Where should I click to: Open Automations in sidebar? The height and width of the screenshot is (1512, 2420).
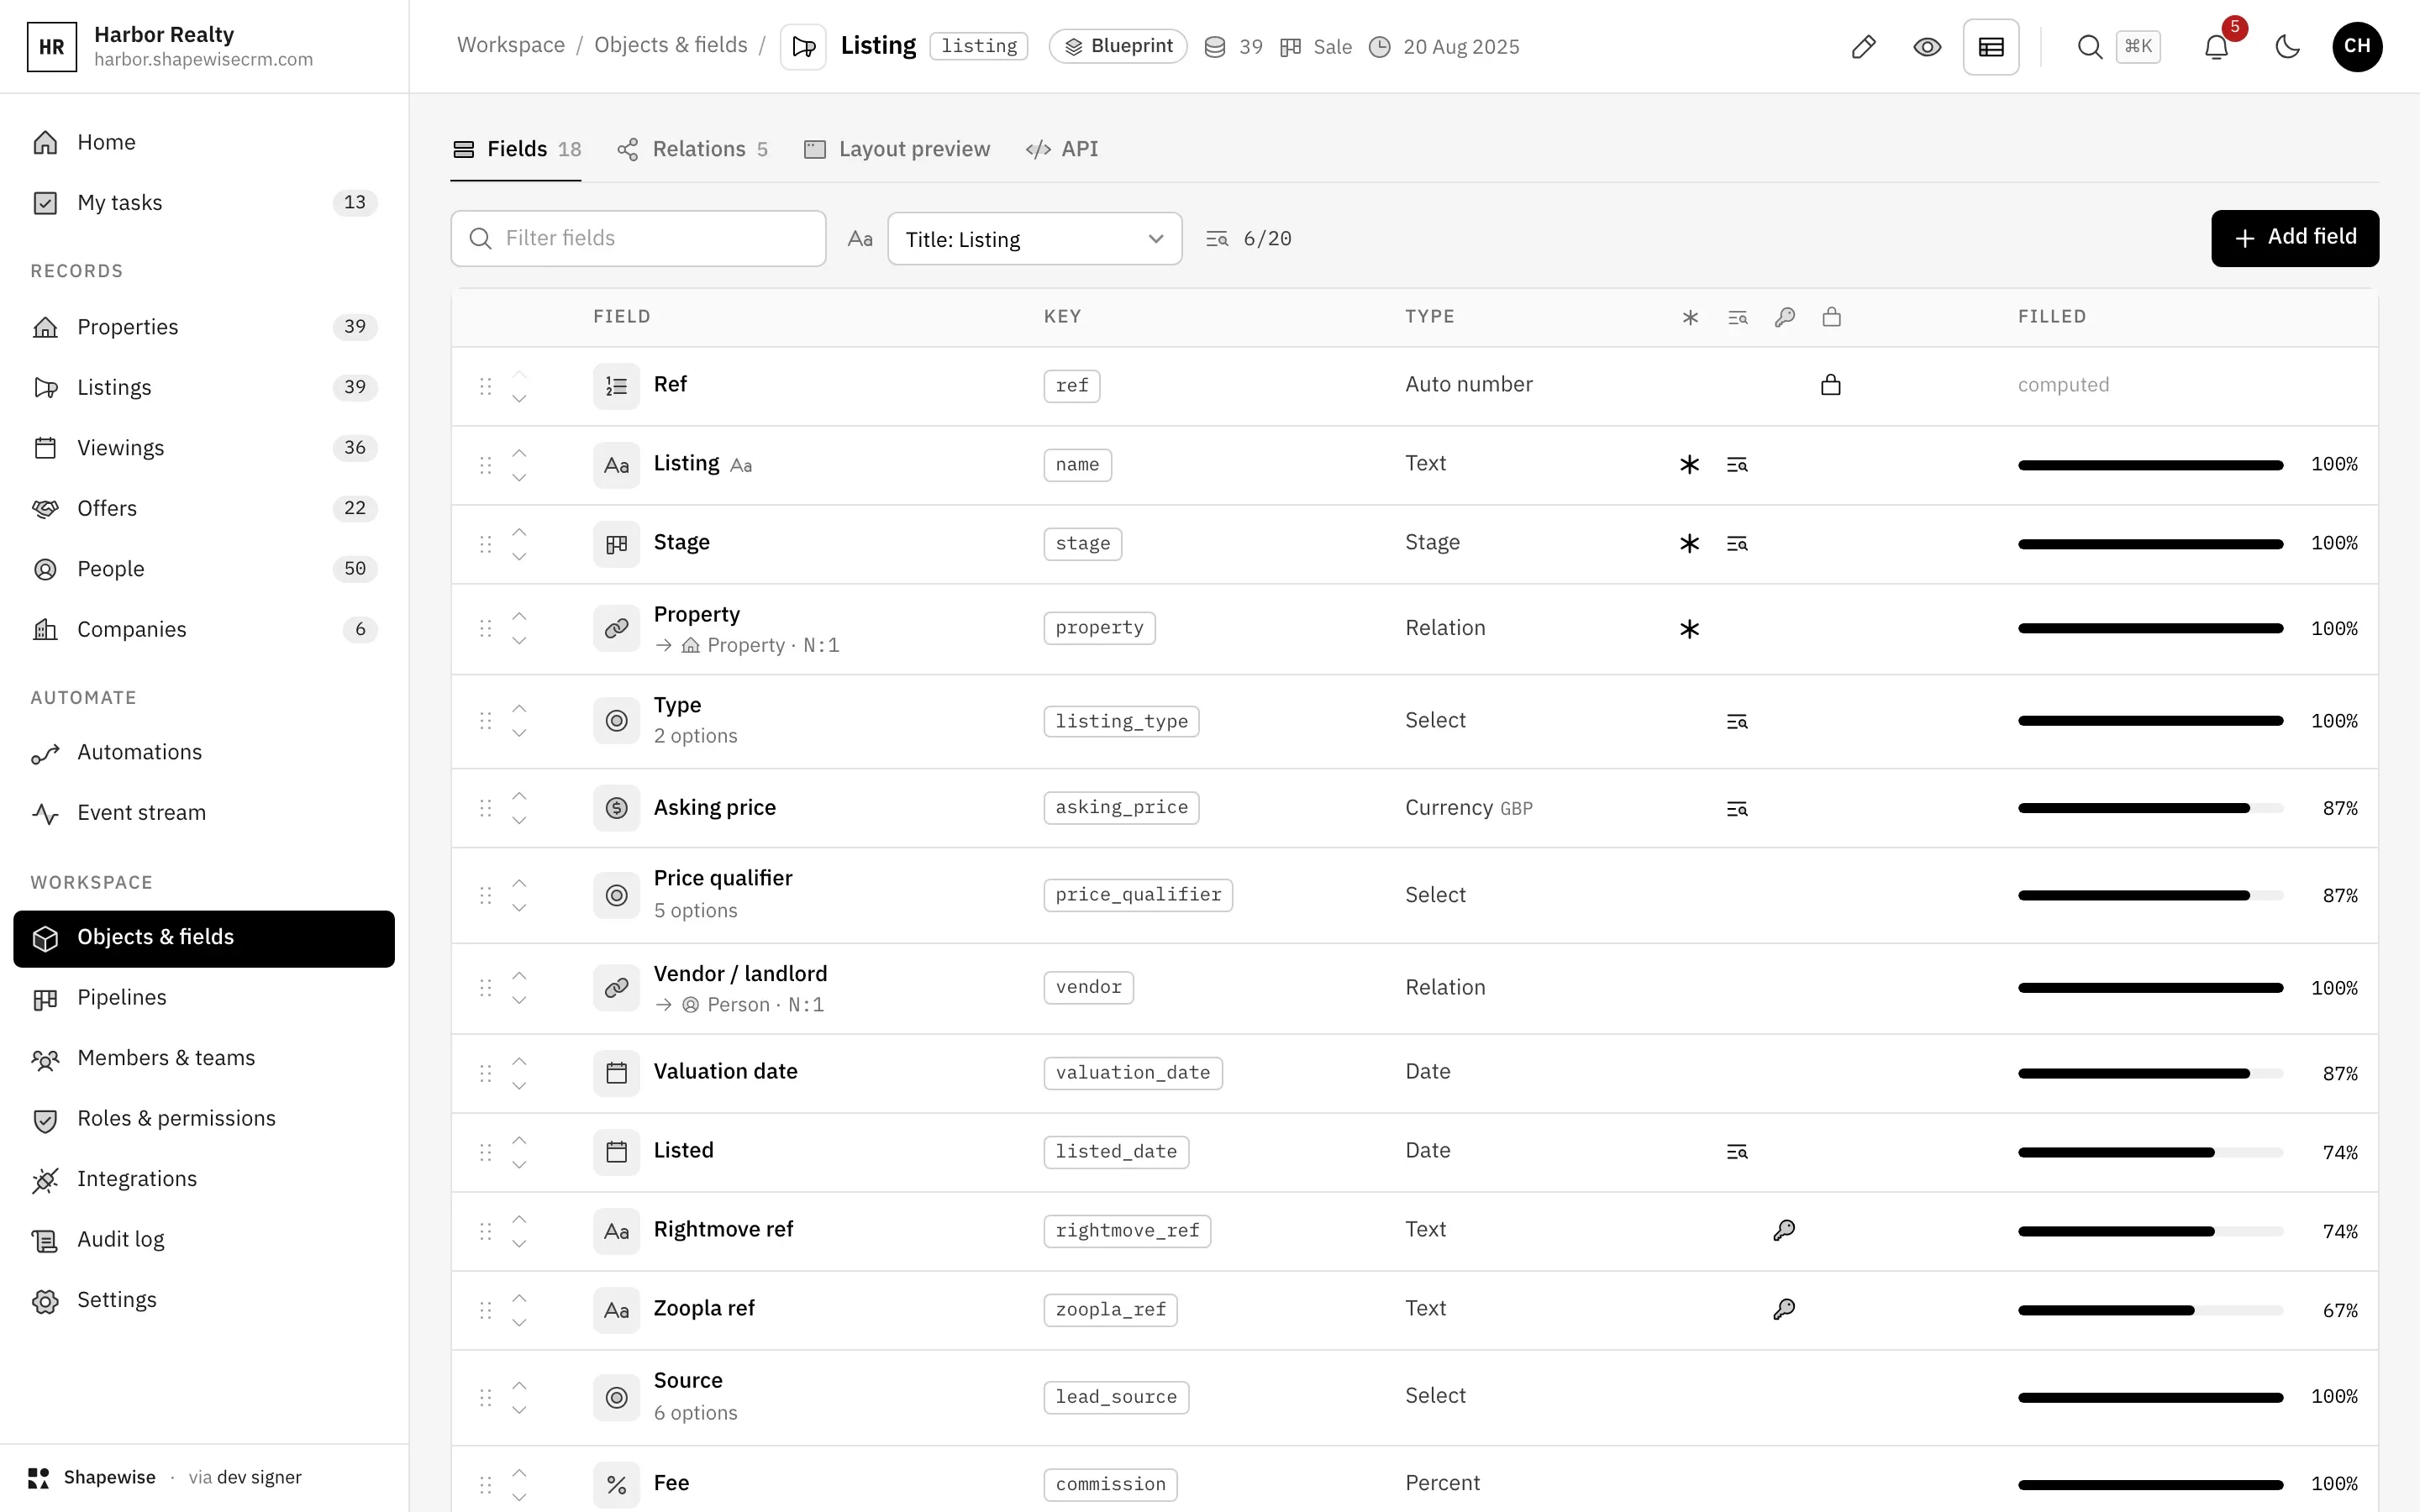coord(204,752)
